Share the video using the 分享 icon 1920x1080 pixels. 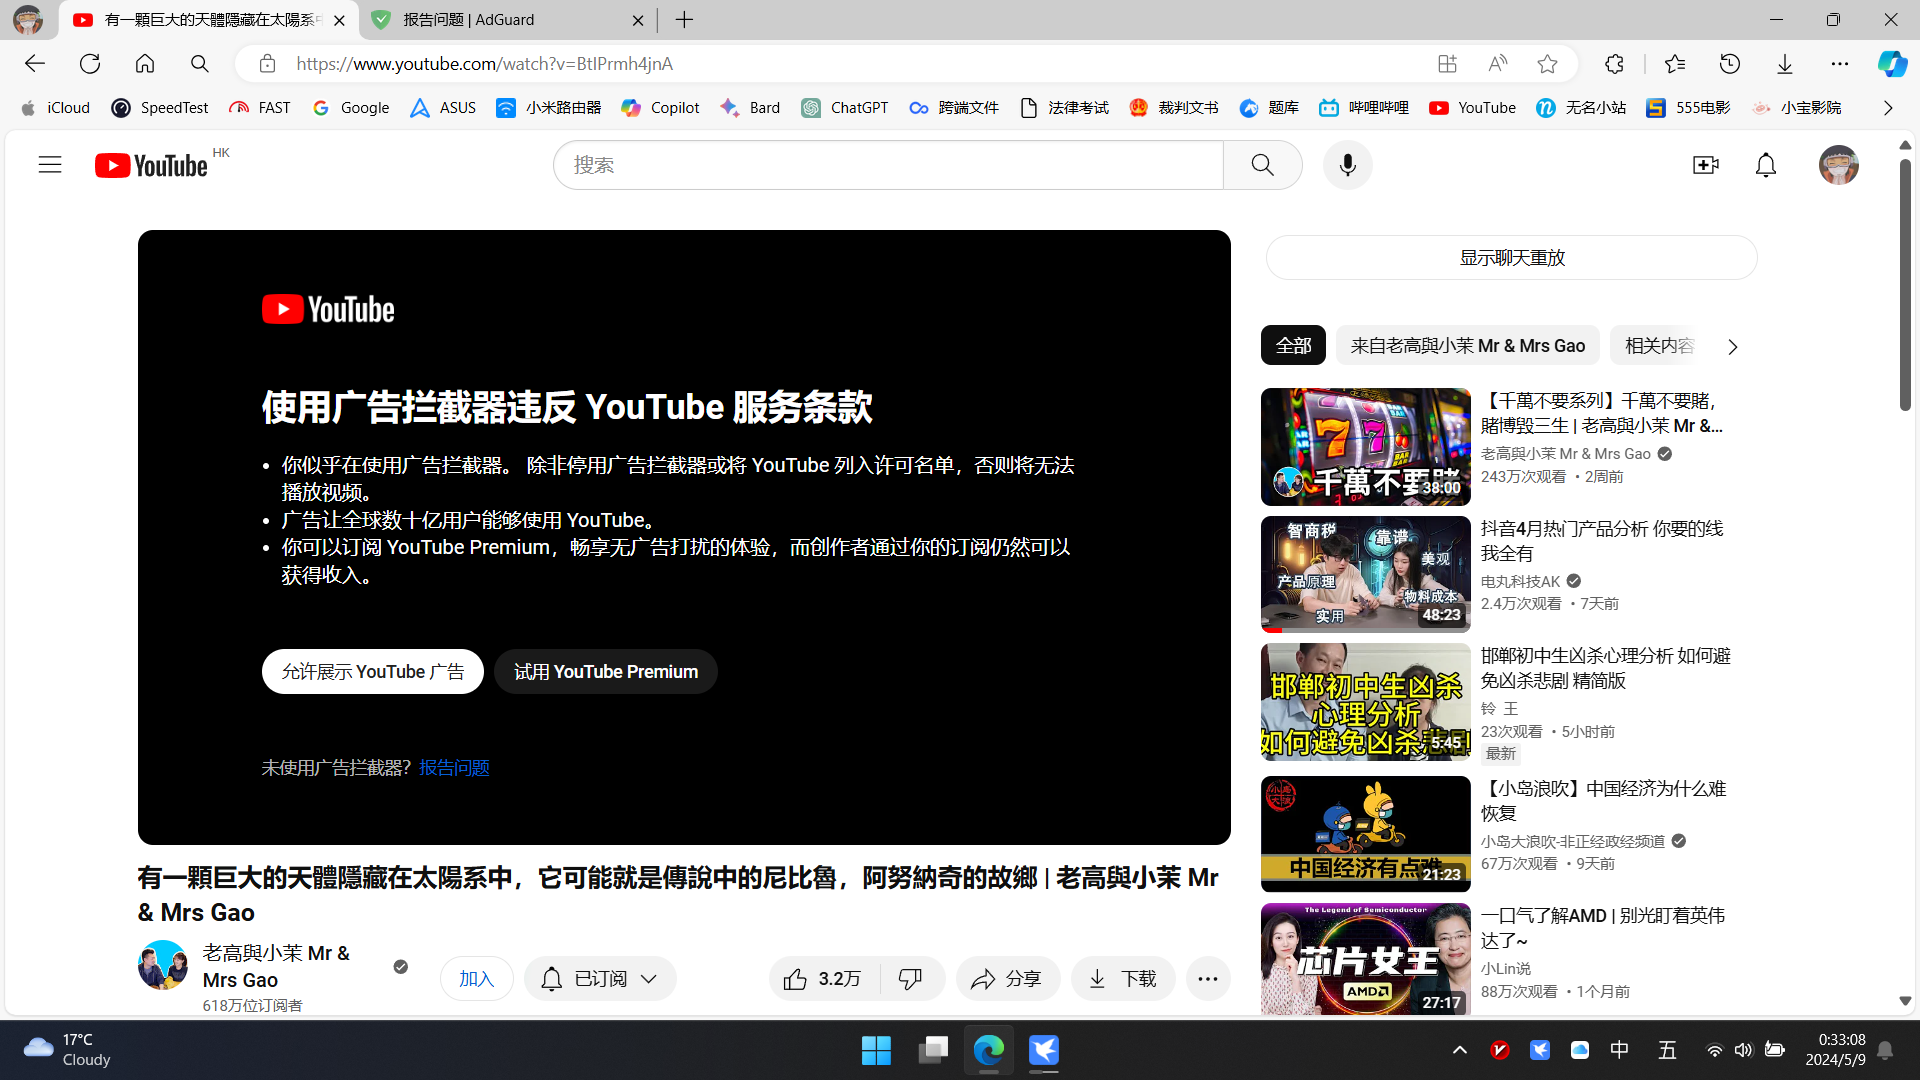[1007, 978]
